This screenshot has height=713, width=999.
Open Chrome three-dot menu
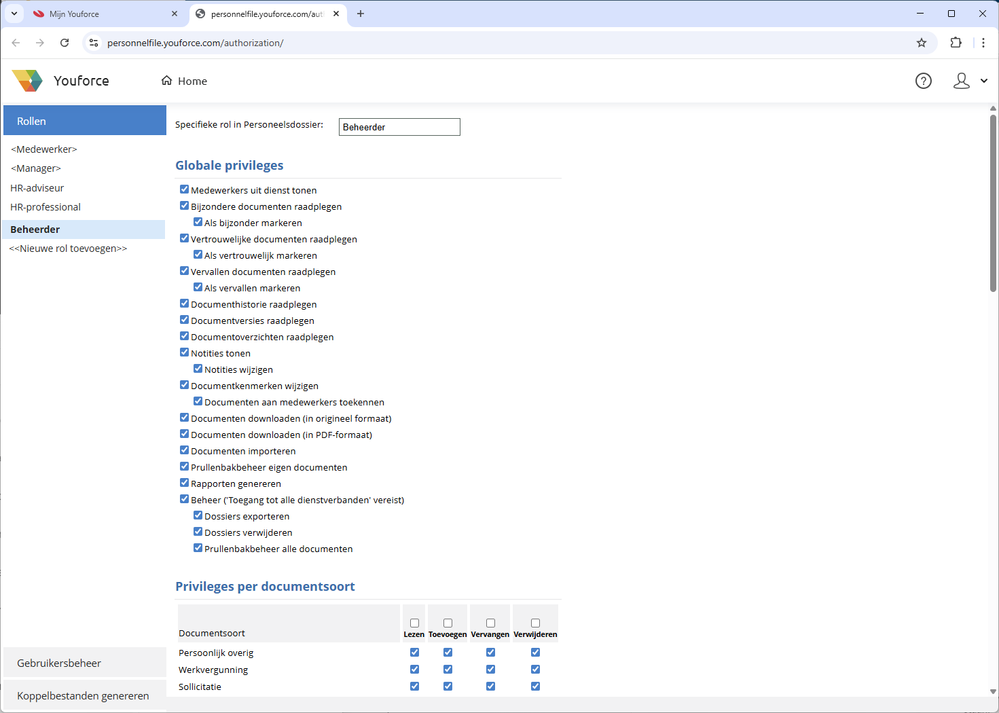click(984, 43)
